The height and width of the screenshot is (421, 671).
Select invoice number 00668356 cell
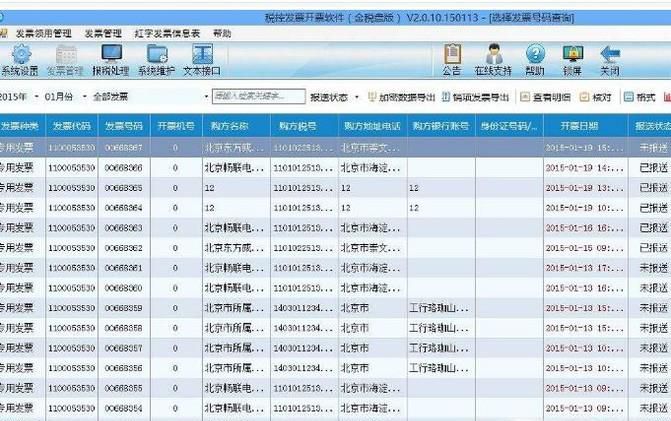tap(124, 368)
